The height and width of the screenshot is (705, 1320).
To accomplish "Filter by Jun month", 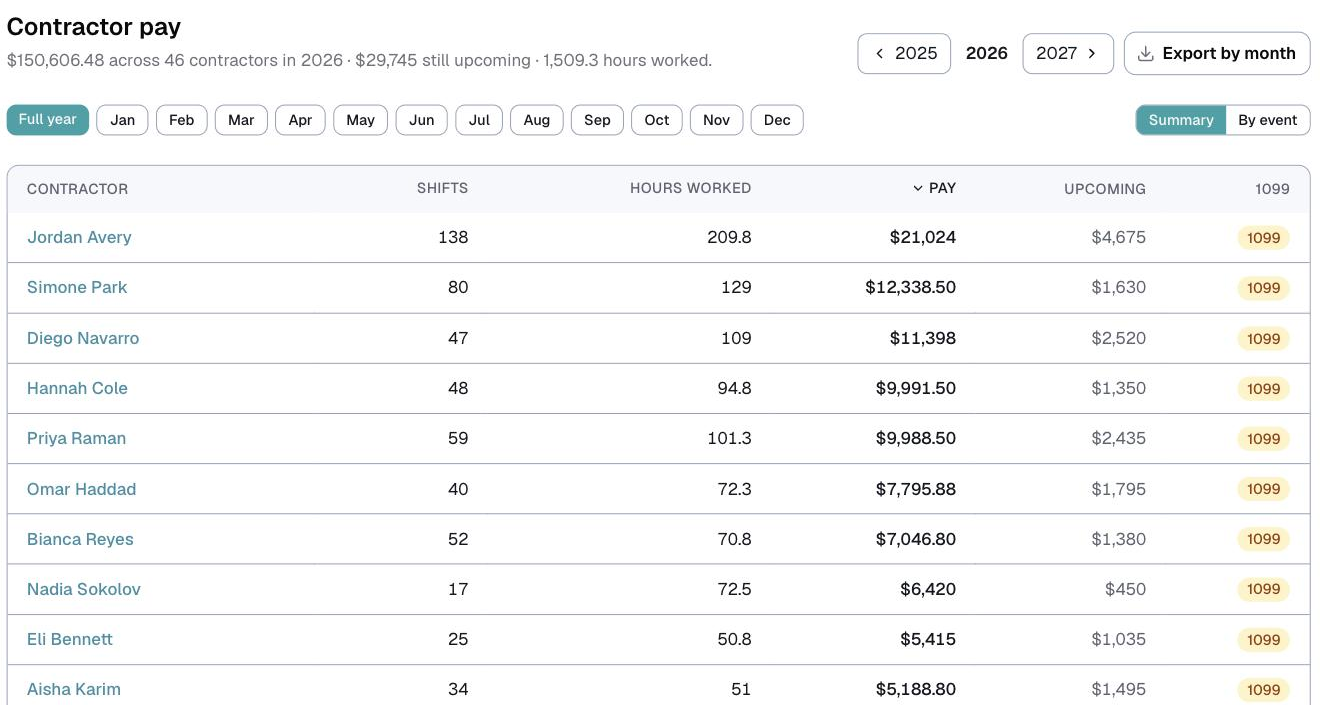I will [422, 120].
